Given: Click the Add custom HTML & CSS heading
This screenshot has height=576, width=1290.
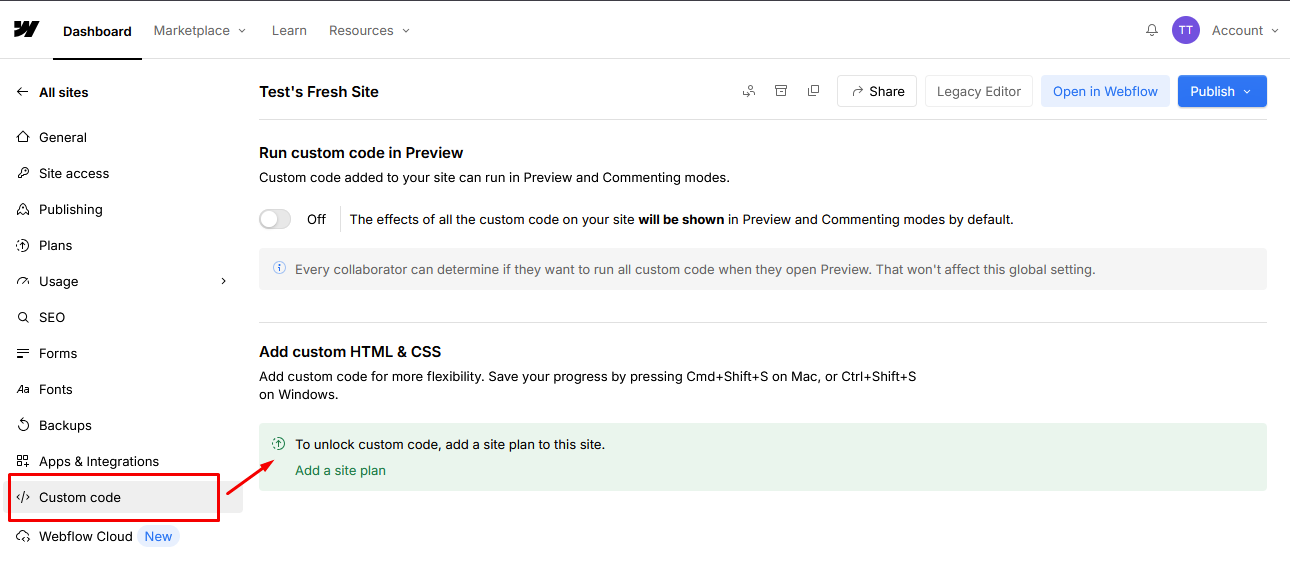Looking at the screenshot, I should pyautogui.click(x=350, y=352).
